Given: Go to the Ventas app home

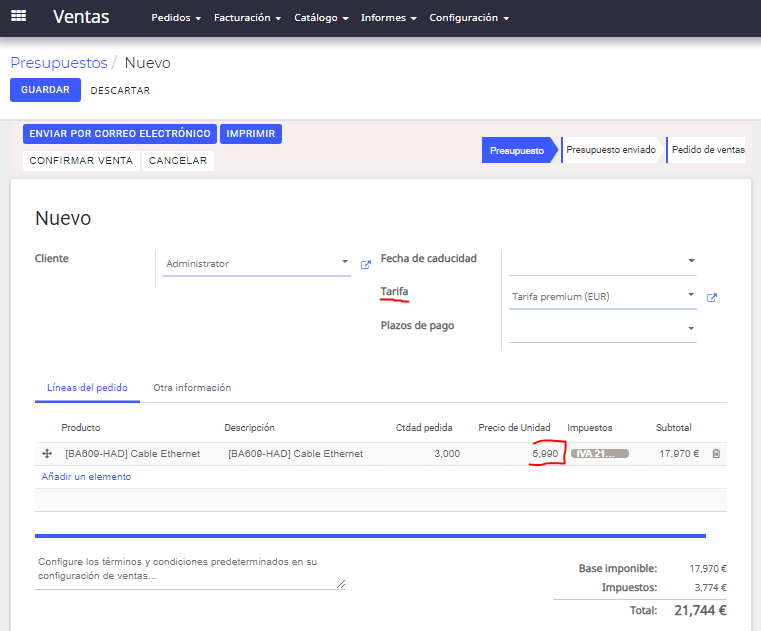Looking at the screenshot, I should [x=81, y=17].
